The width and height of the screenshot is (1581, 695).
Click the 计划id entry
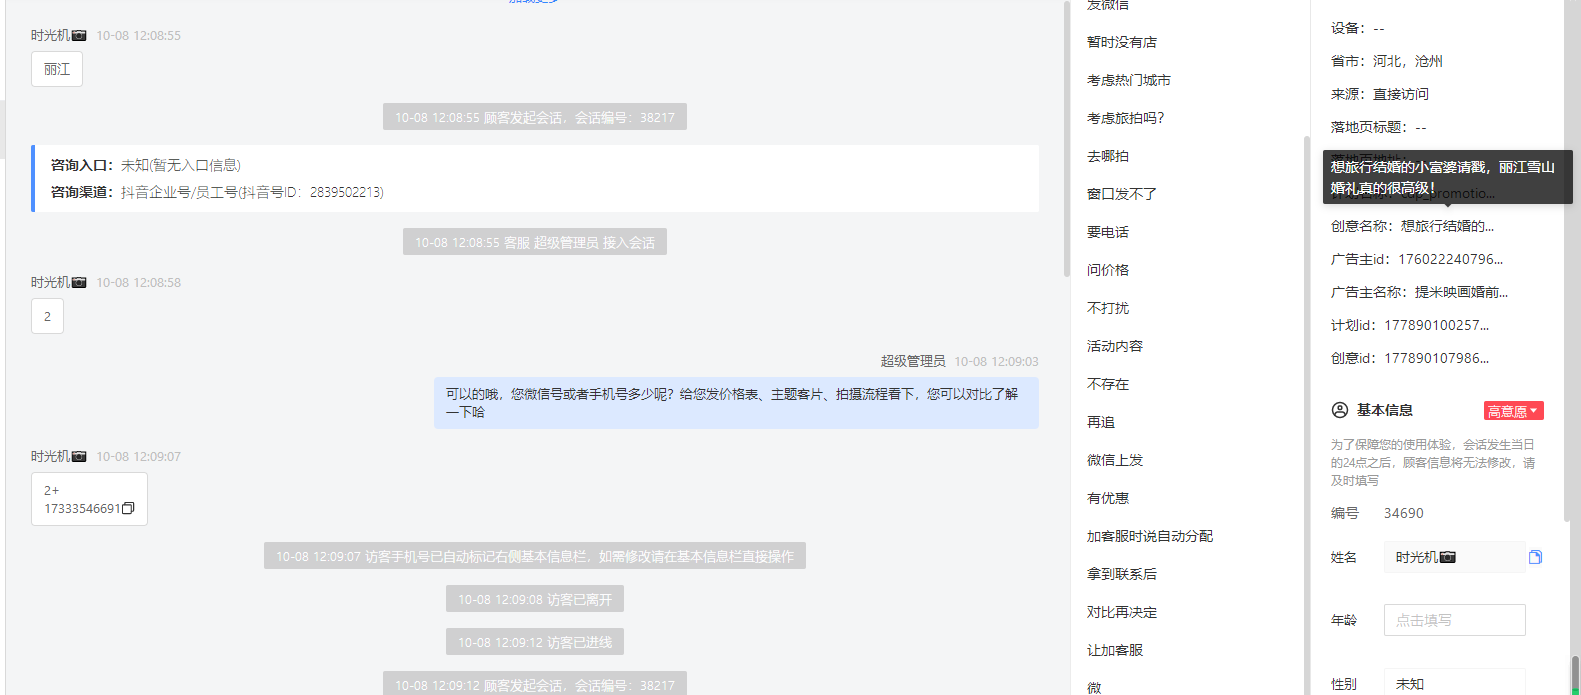1410,325
